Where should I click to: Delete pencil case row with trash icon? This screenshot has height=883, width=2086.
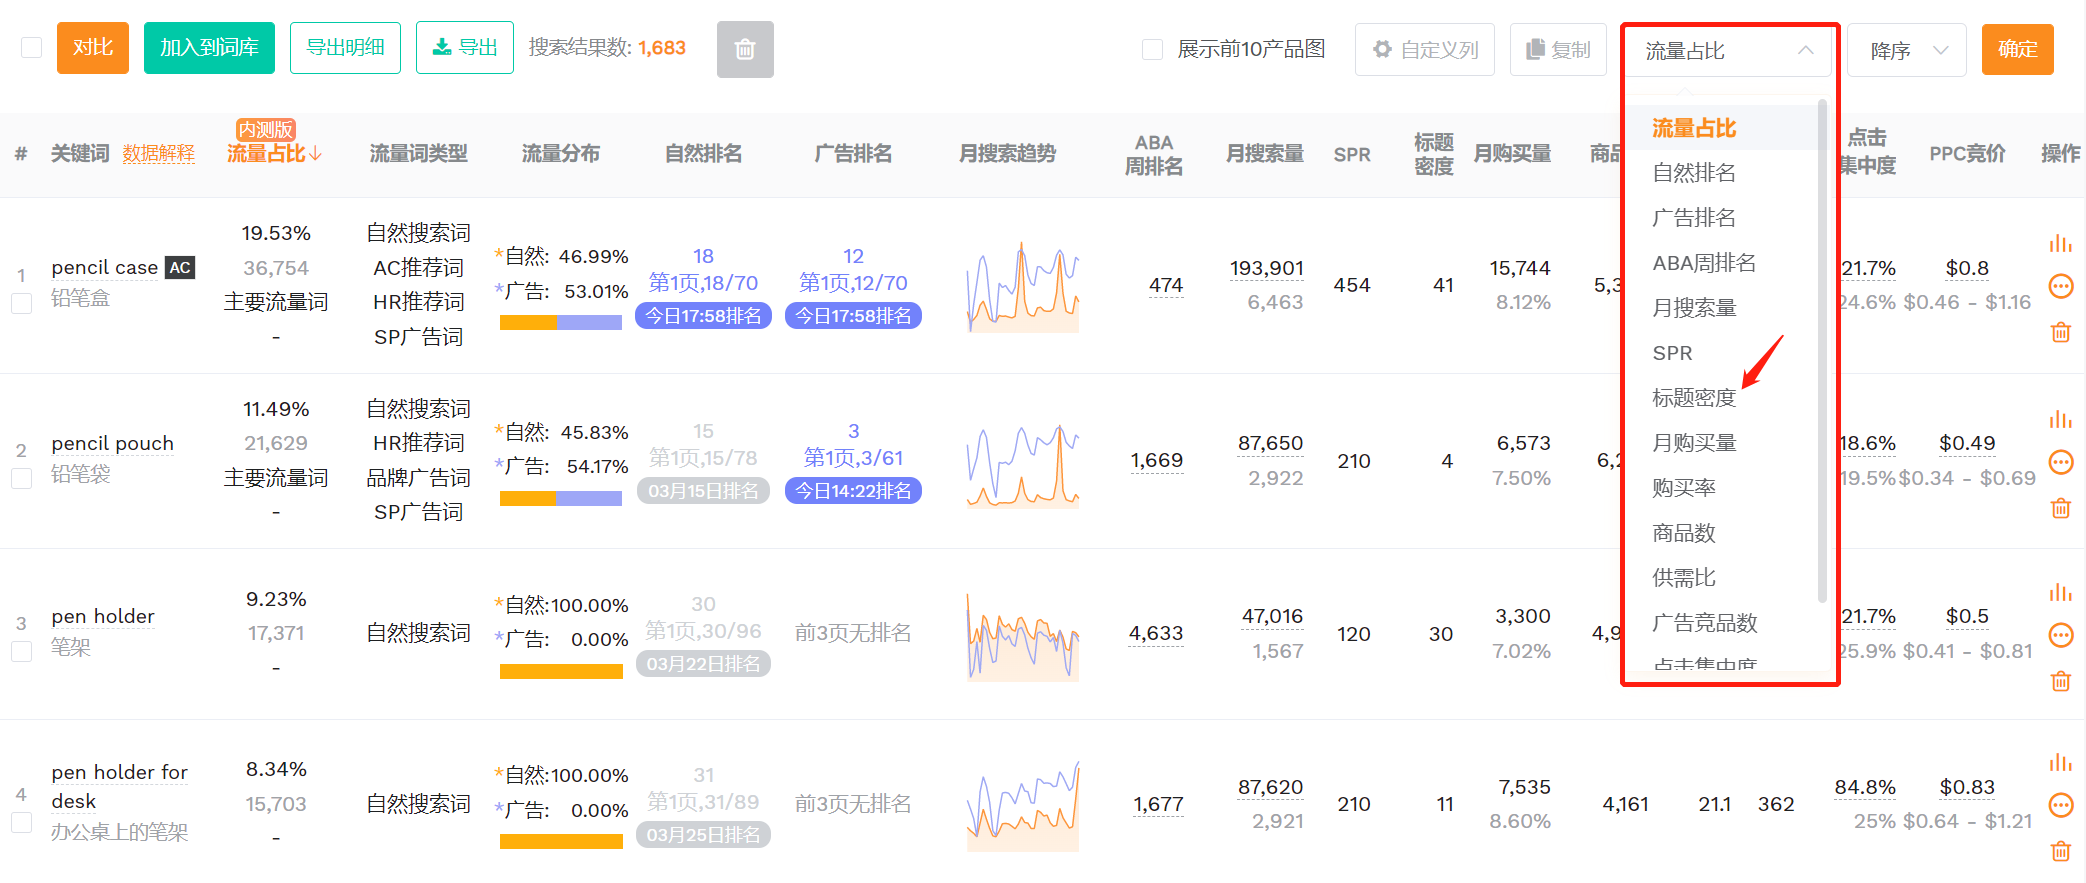(x=2061, y=332)
